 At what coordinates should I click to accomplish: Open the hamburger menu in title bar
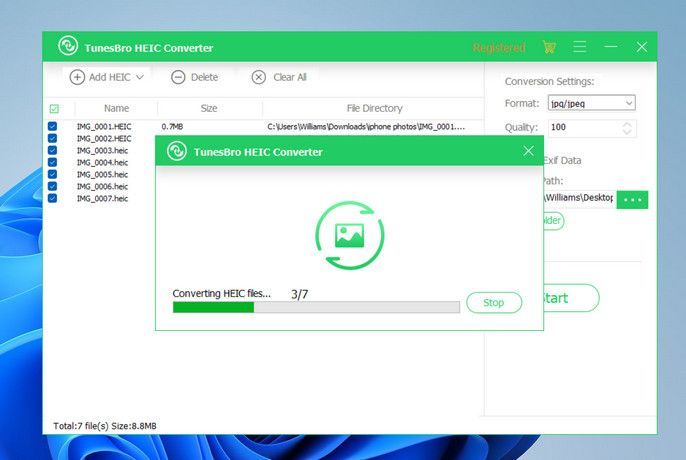[x=580, y=47]
